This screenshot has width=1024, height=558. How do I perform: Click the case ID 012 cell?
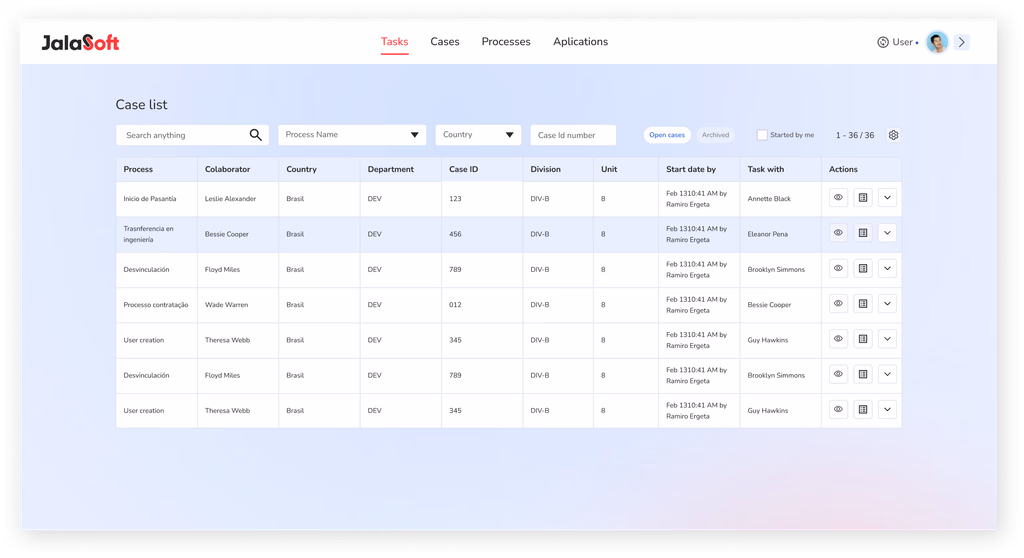[482, 304]
